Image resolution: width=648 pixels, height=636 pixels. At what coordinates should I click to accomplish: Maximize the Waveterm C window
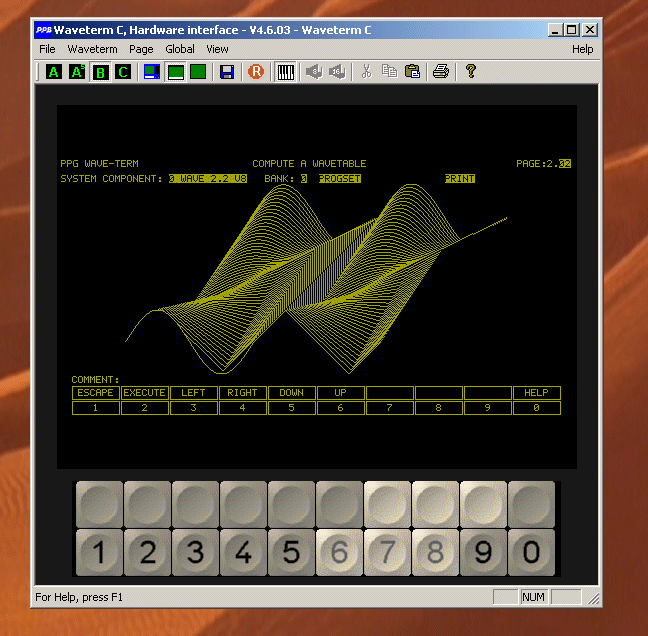(572, 30)
